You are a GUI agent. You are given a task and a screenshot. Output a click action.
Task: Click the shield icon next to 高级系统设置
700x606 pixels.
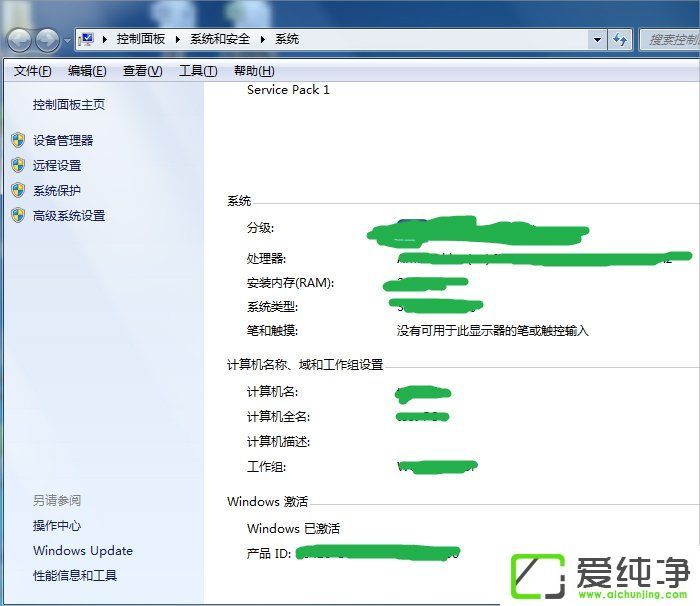[17, 215]
